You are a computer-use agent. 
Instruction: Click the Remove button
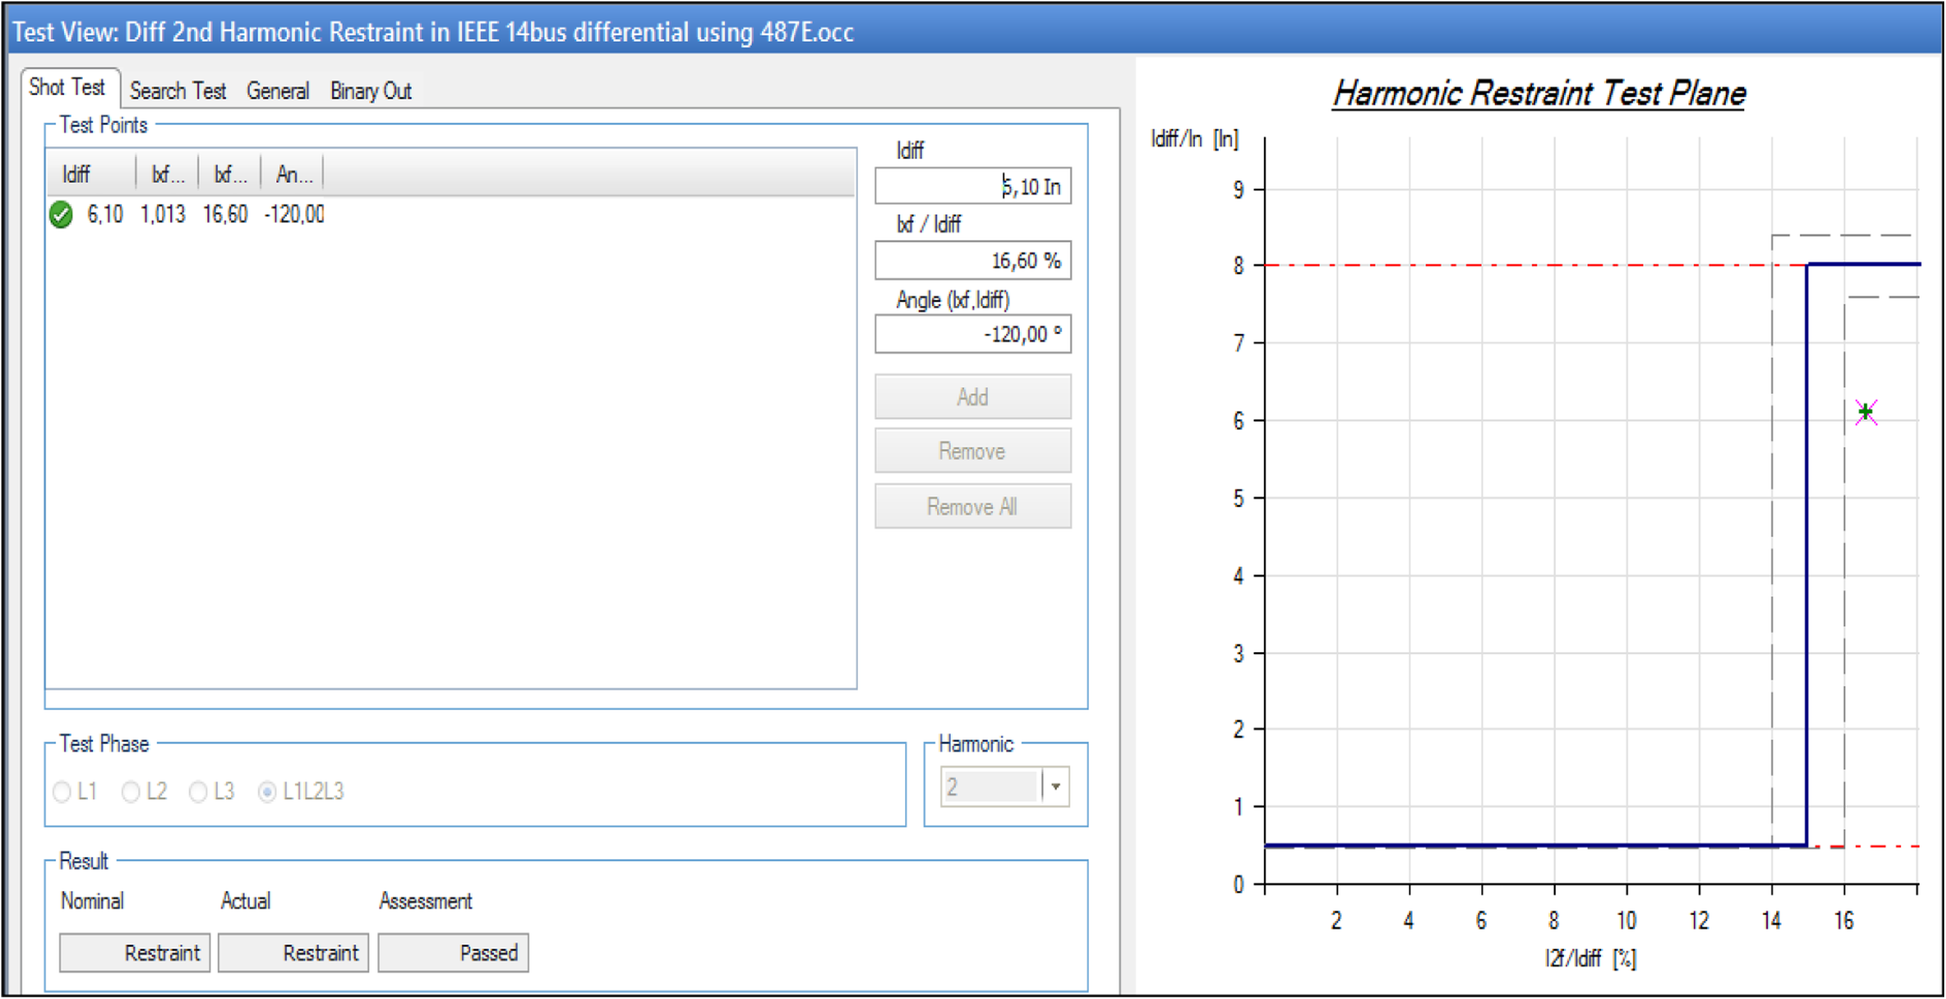click(972, 451)
